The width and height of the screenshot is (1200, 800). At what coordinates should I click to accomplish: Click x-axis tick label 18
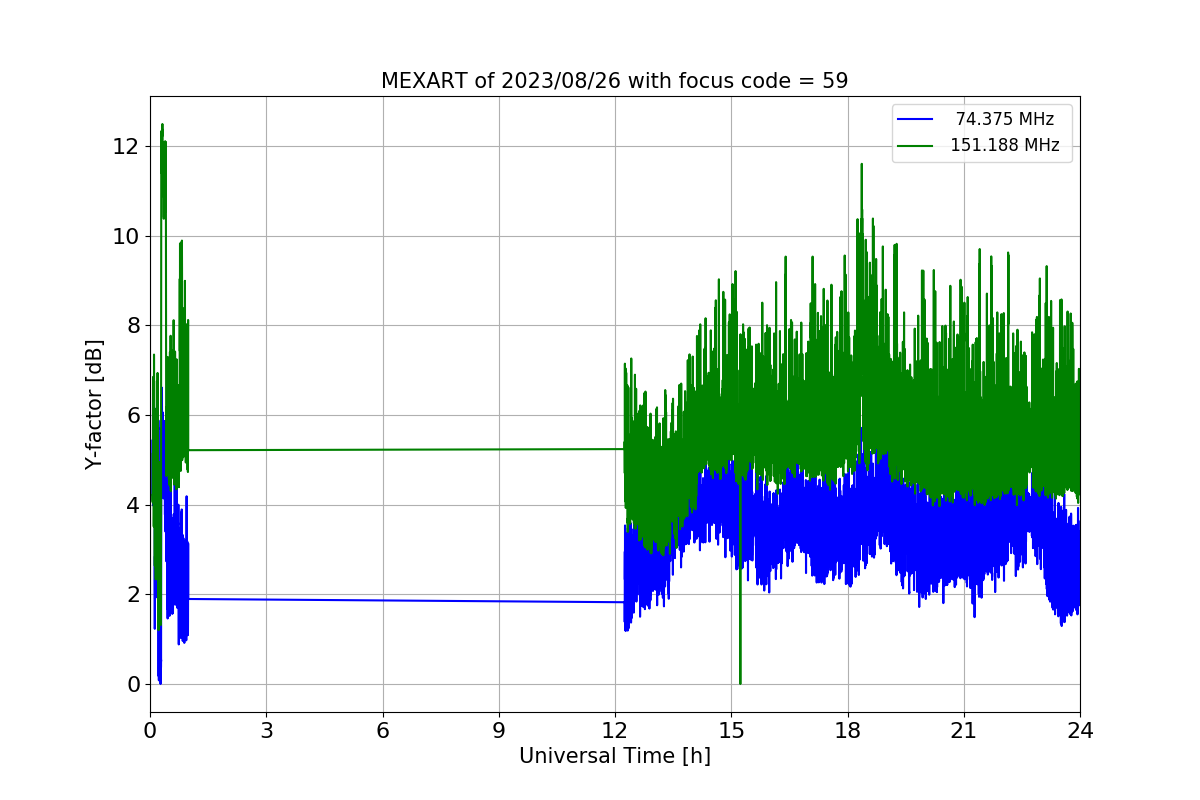848,730
